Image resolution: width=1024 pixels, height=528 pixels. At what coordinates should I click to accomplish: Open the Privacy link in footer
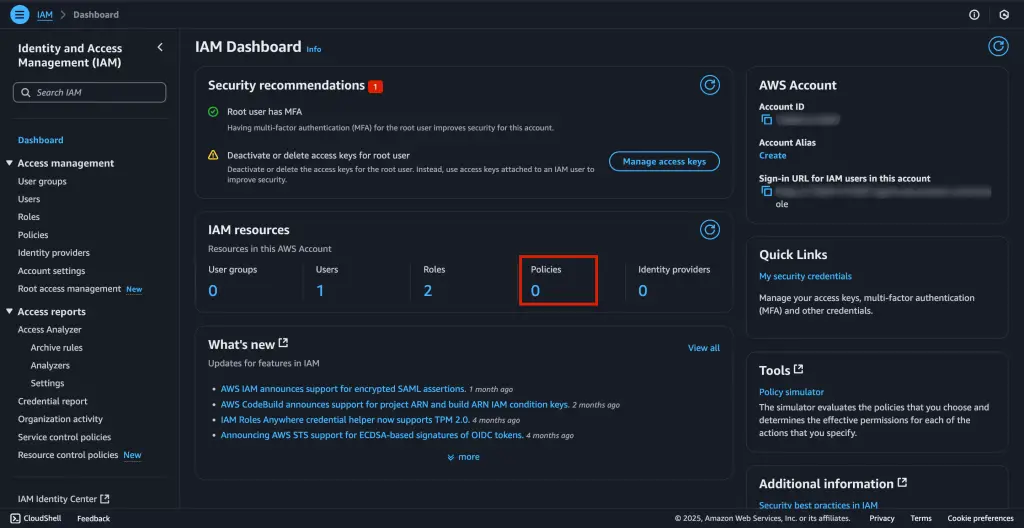[882, 518]
